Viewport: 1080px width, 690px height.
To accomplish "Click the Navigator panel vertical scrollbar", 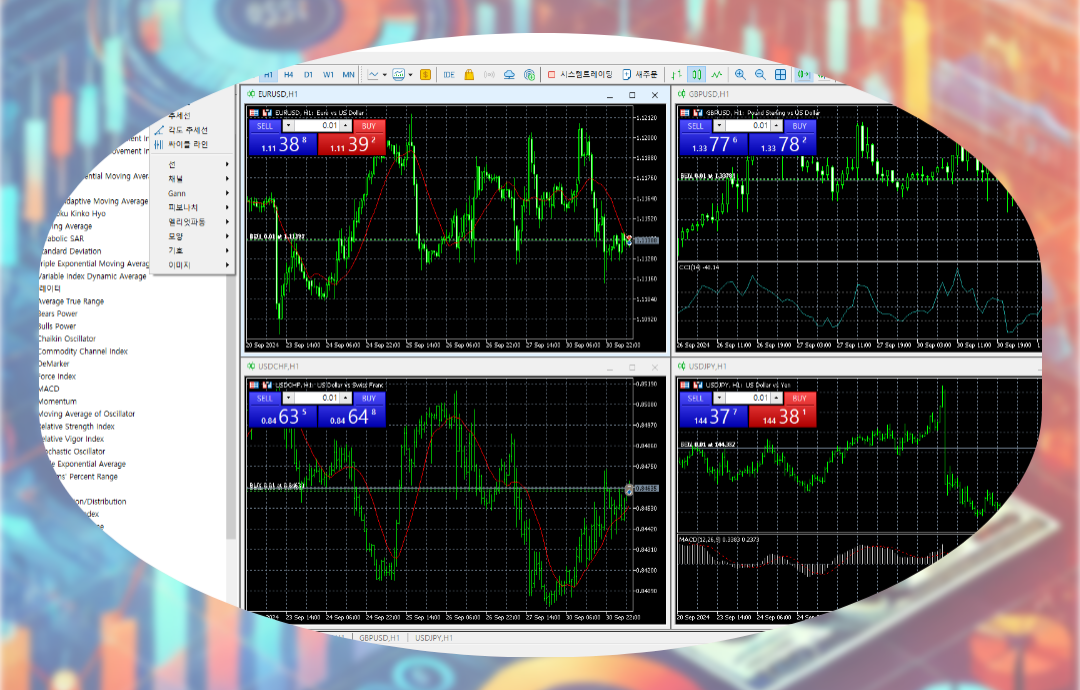I will tap(231, 406).
